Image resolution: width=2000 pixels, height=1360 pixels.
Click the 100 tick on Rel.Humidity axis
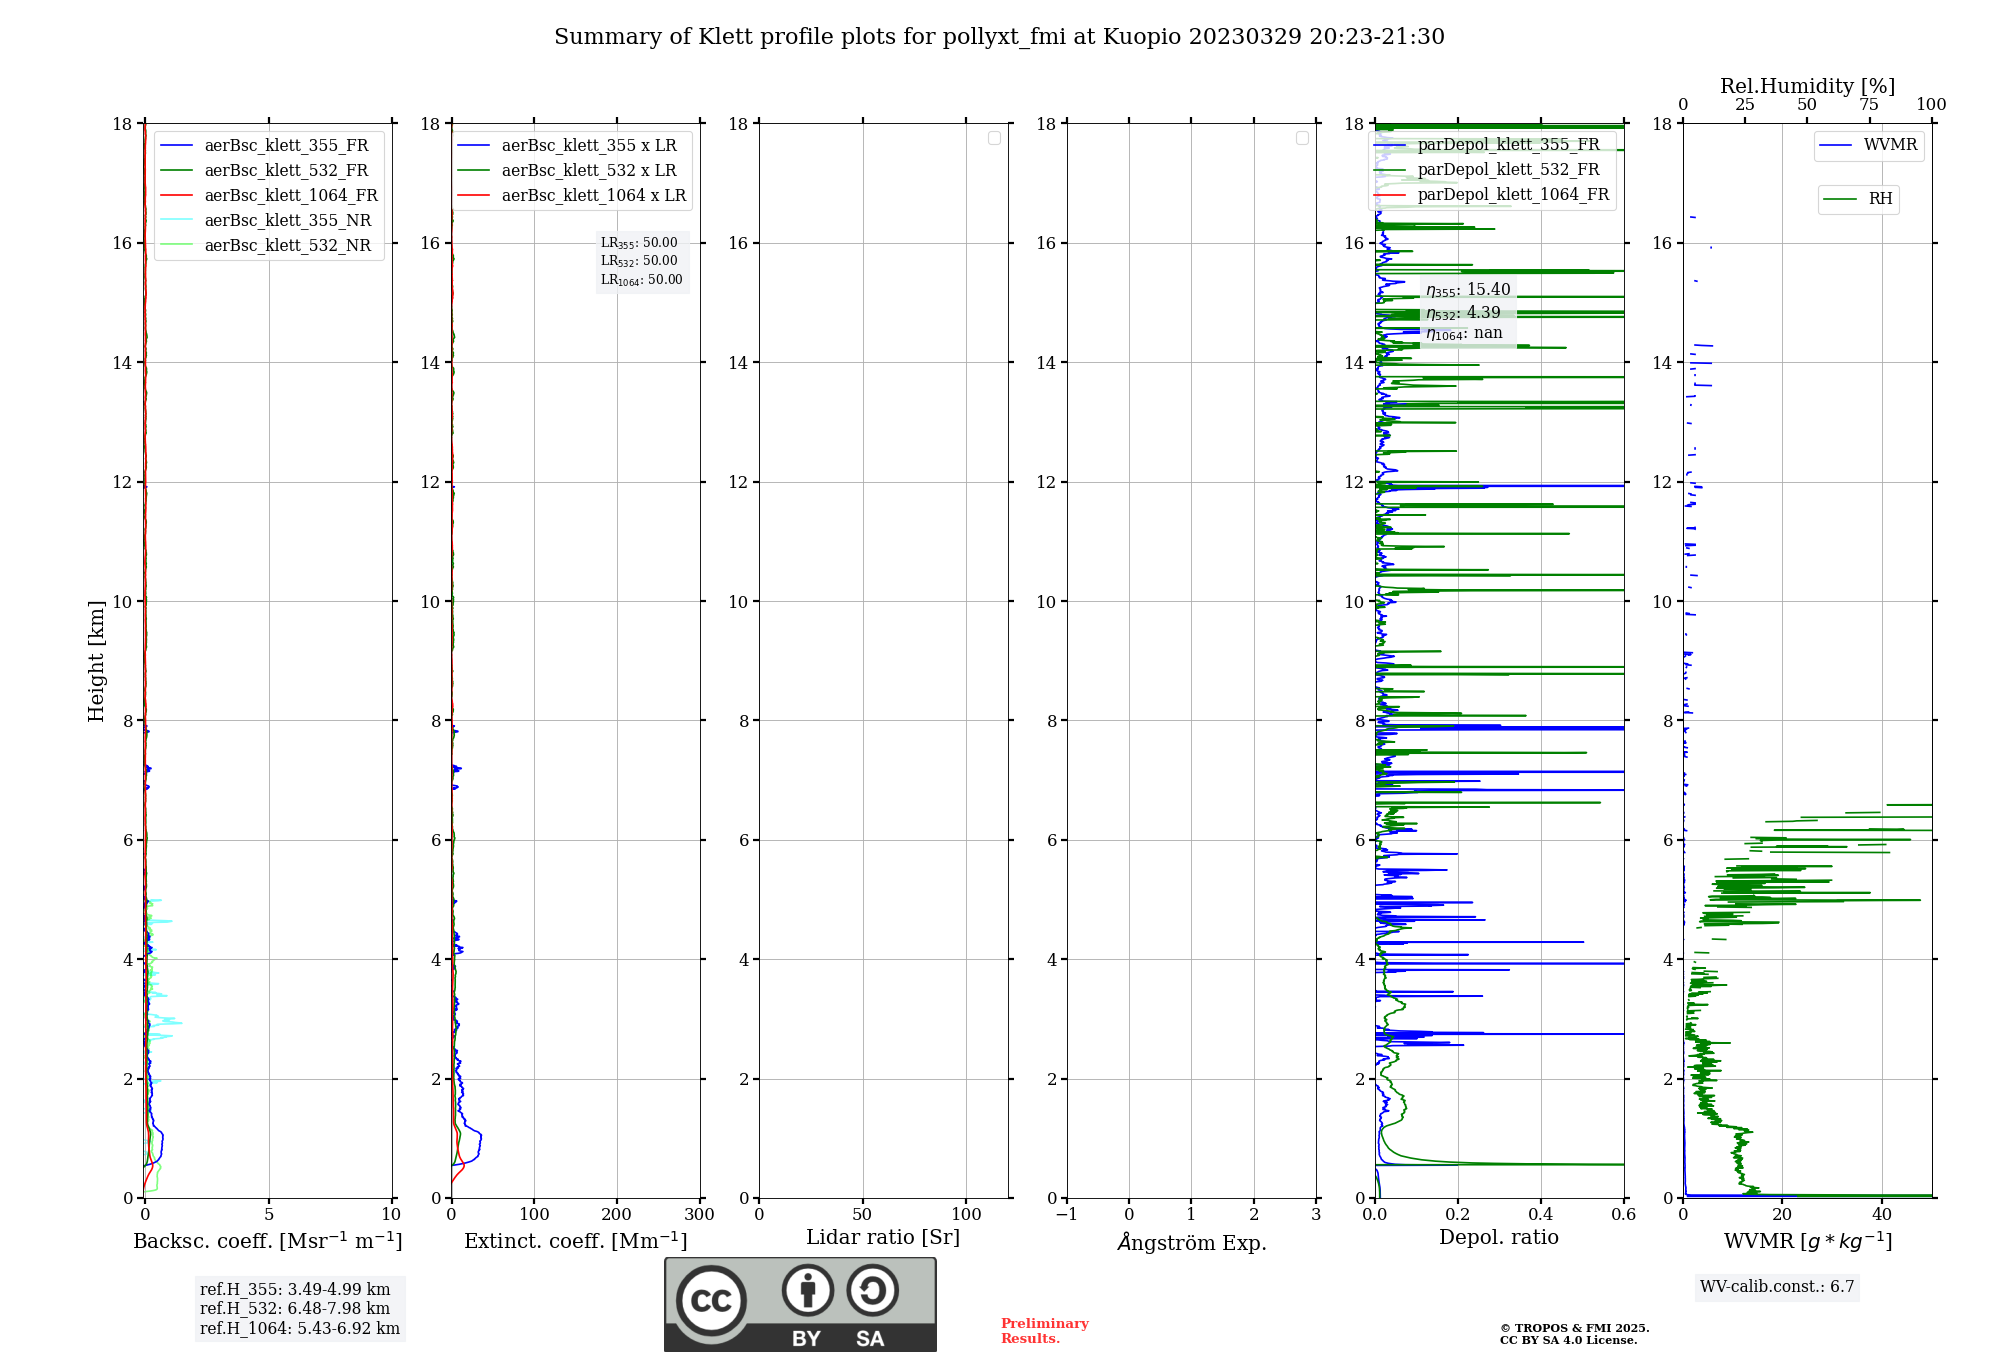(1931, 105)
